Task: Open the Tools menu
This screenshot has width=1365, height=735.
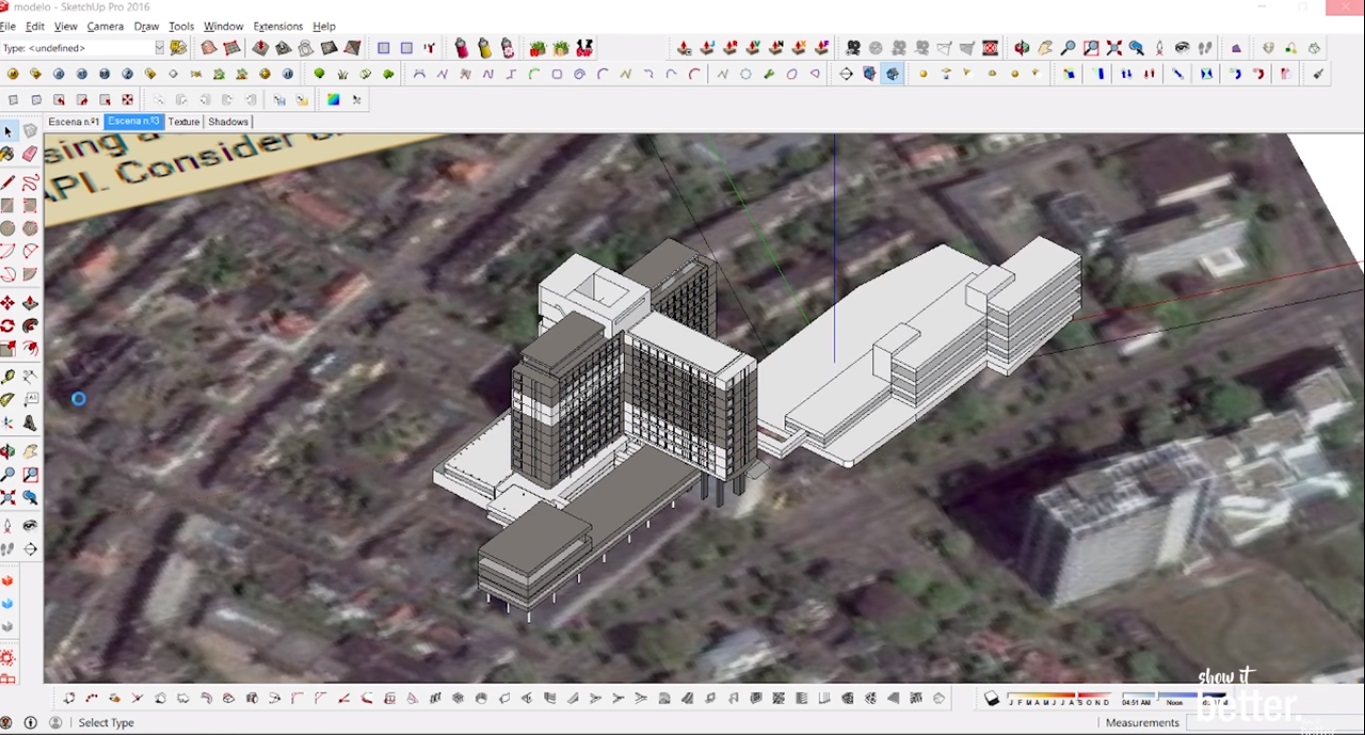Action: [x=180, y=26]
